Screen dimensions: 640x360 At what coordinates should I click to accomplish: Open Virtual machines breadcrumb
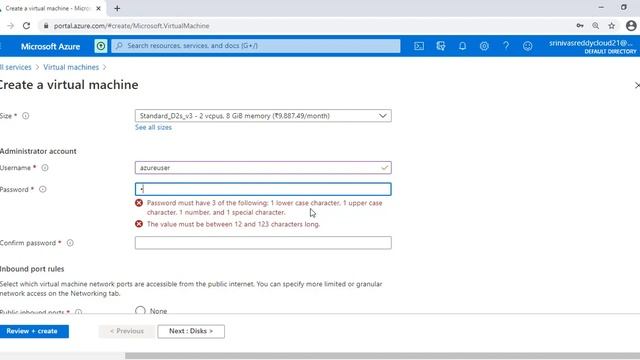click(71, 67)
